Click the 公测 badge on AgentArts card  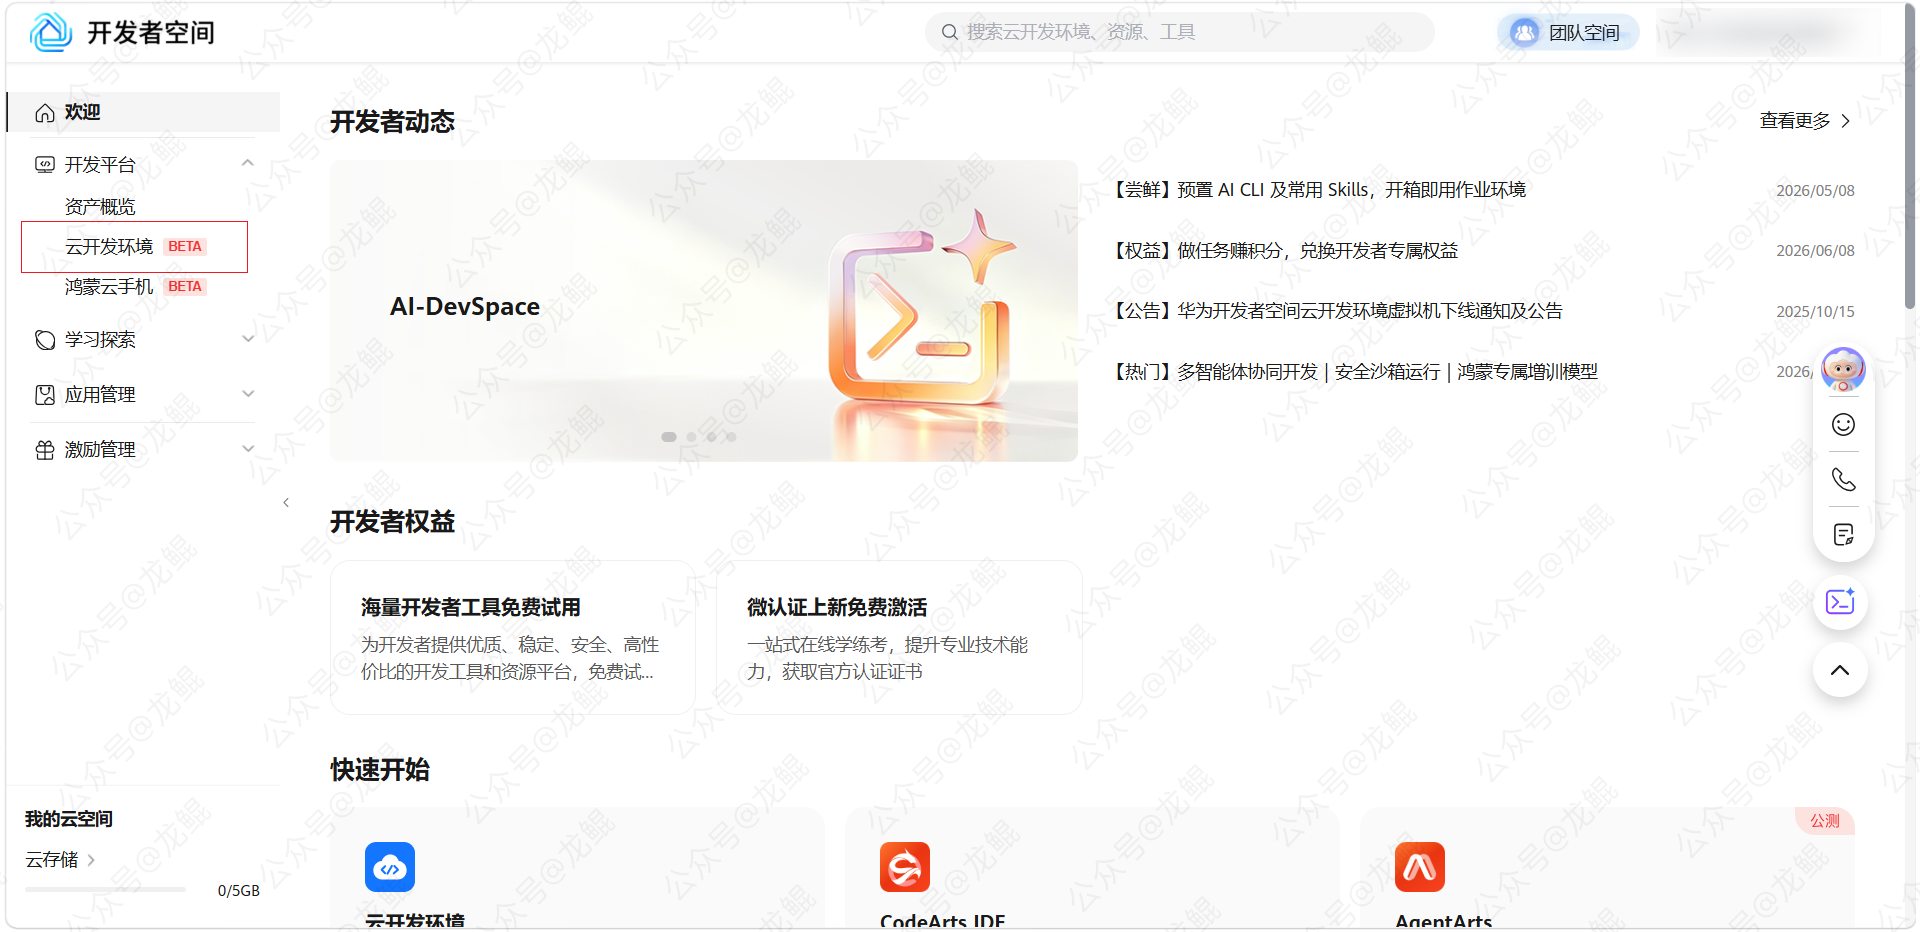1825,821
